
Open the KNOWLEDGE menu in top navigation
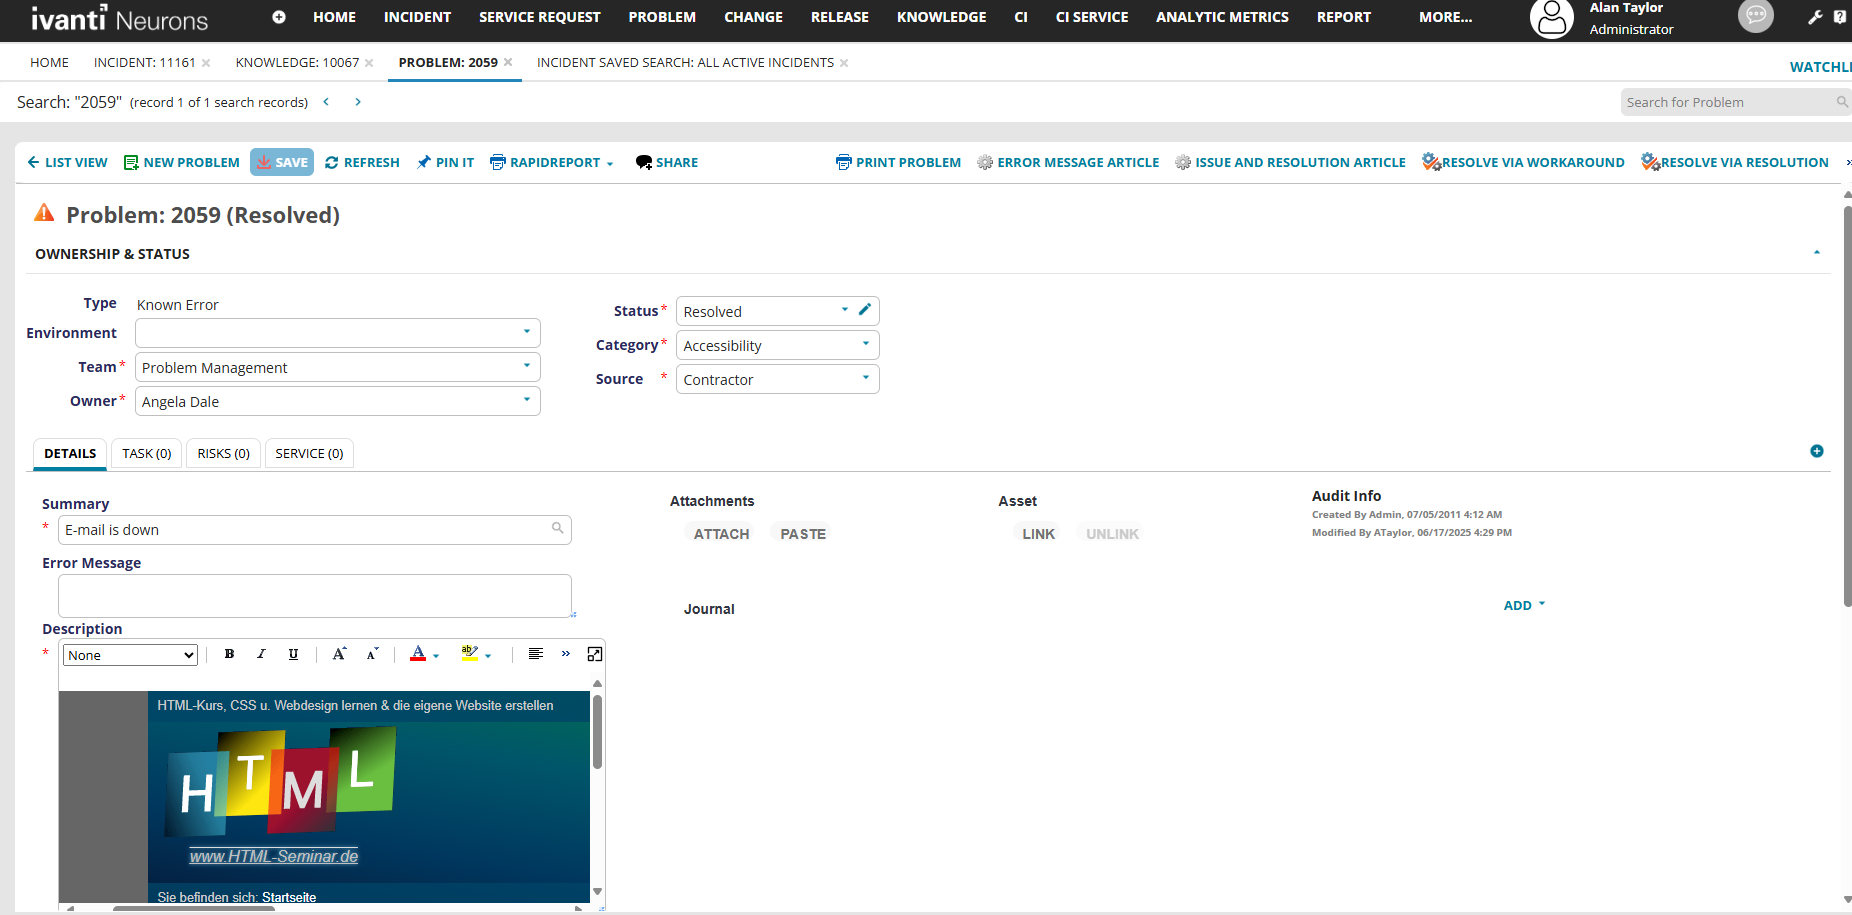pyautogui.click(x=941, y=17)
